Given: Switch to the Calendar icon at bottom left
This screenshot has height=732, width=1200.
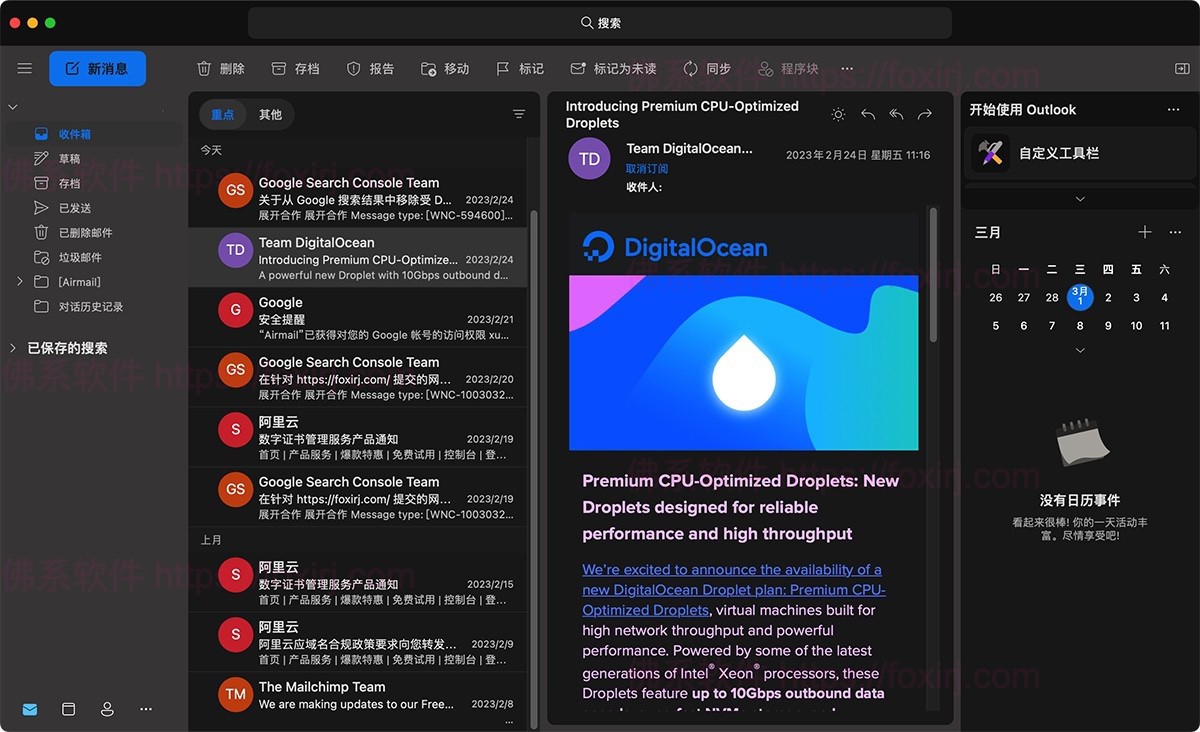Looking at the screenshot, I should click(68, 709).
